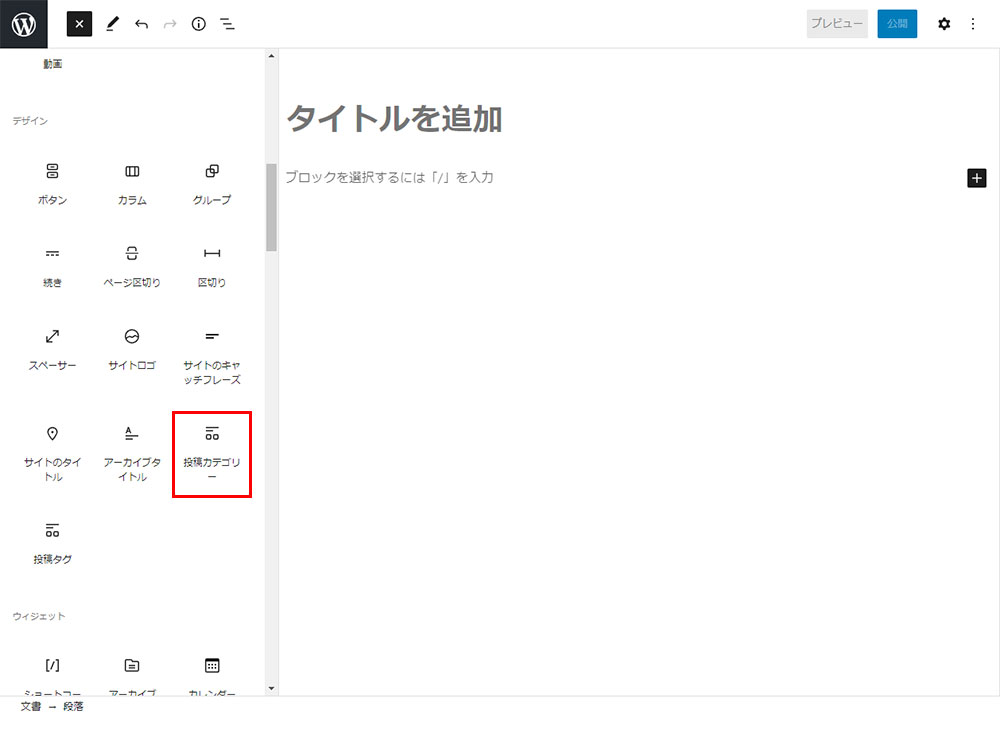Insert the 投稿カテゴリー block
This screenshot has height=741, width=1000.
click(212, 453)
